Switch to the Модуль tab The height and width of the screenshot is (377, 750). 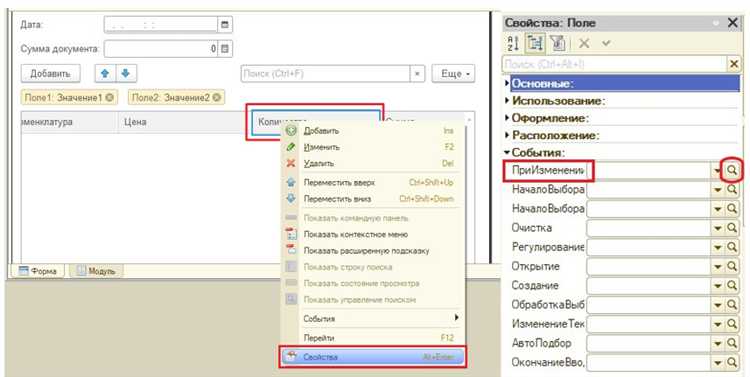[x=96, y=271]
